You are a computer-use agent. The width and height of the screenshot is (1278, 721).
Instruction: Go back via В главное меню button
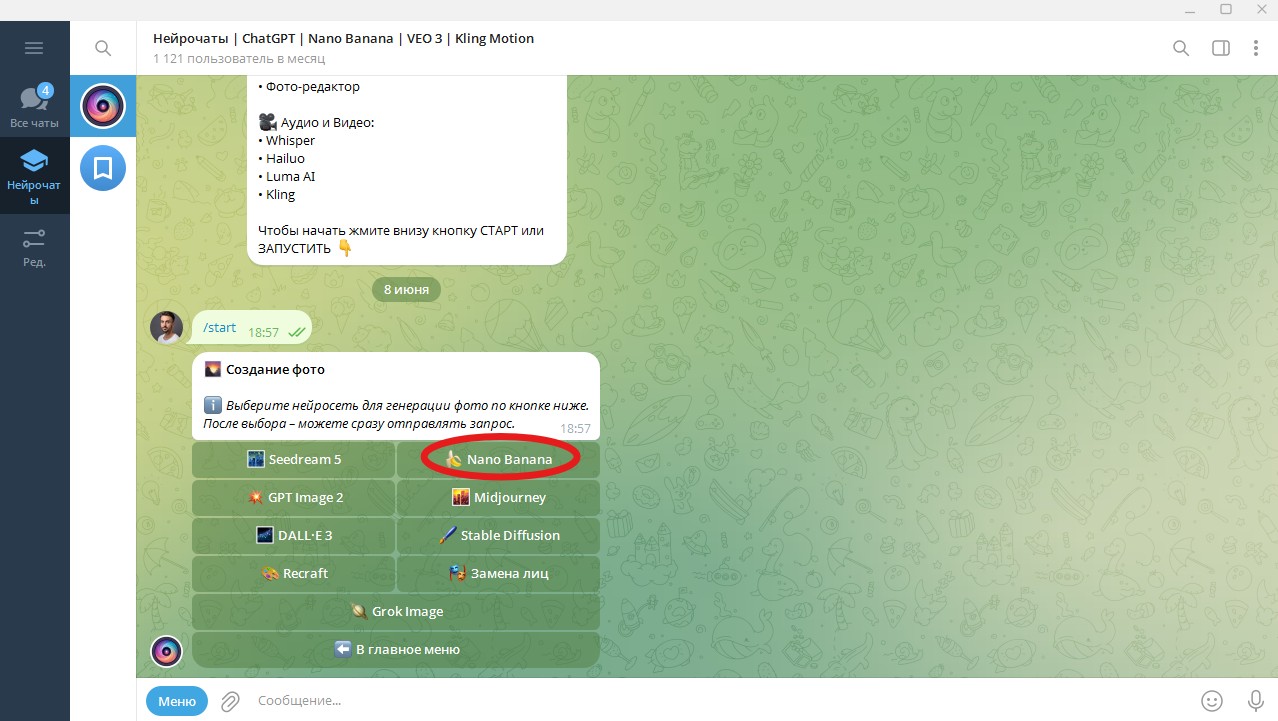[396, 649]
